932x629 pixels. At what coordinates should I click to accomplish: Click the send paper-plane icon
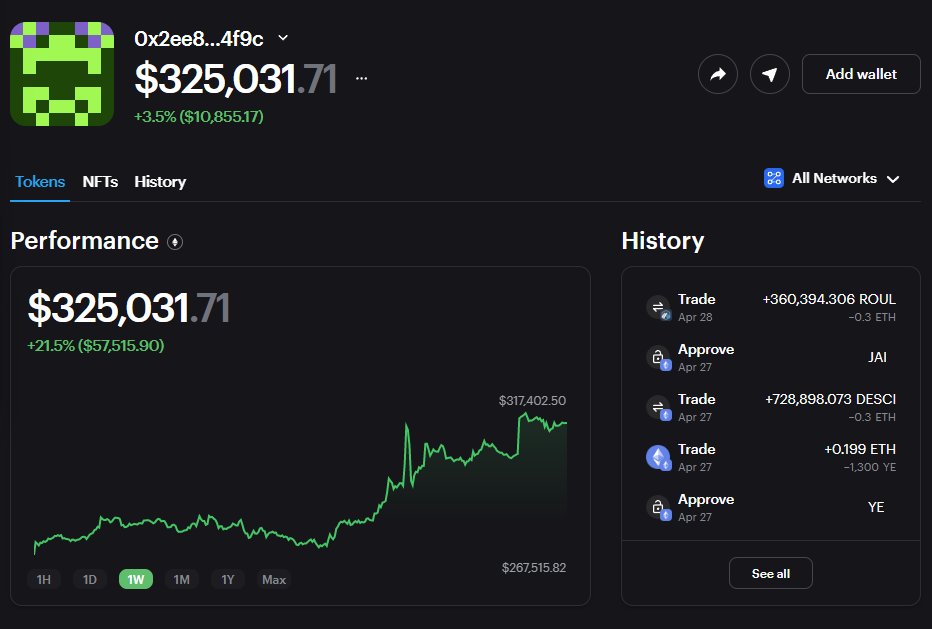(769, 74)
